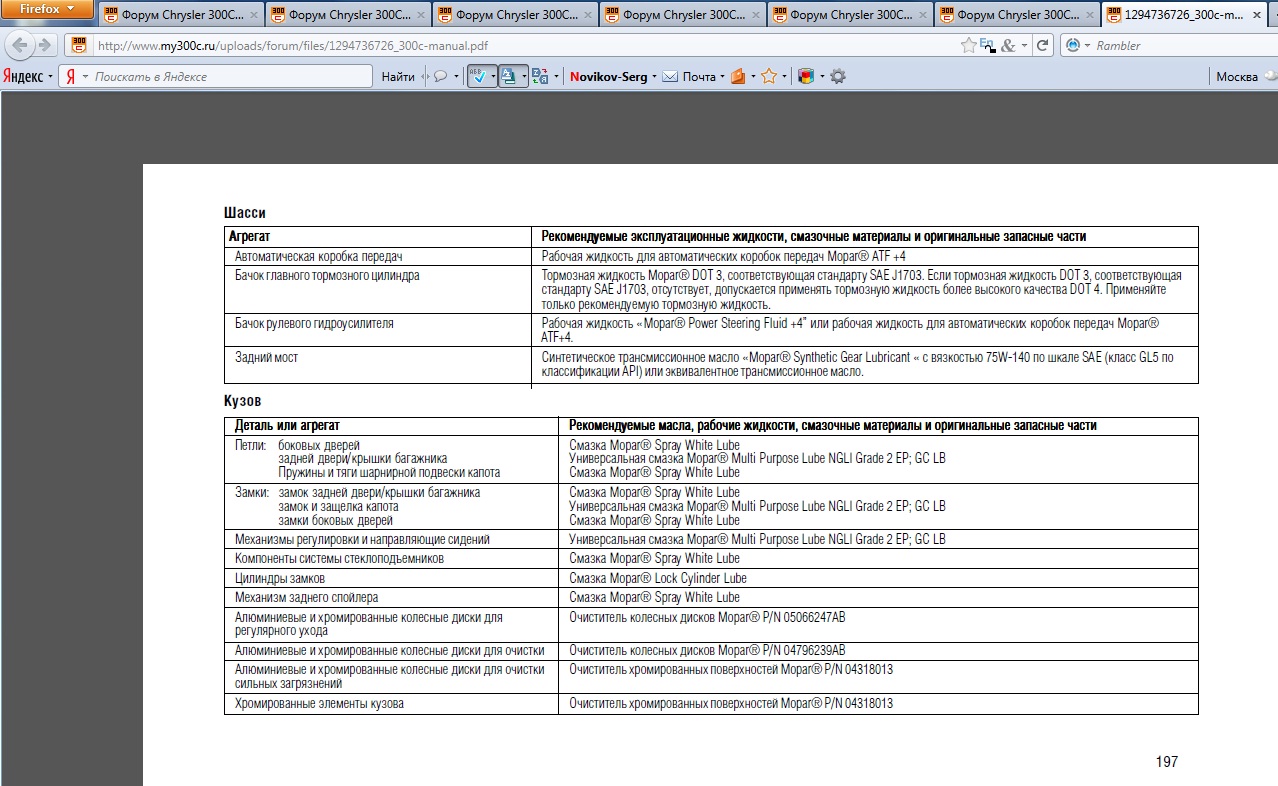Click the orange folder icon in Yandex bar
The image size is (1278, 786).
click(738, 76)
